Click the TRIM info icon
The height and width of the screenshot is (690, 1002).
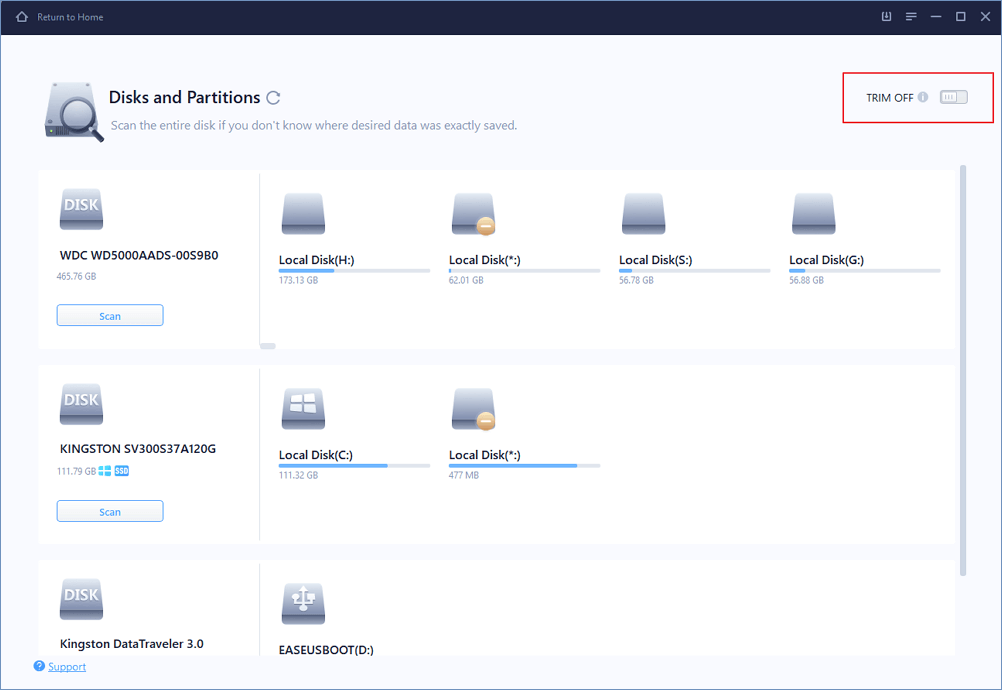(x=923, y=97)
